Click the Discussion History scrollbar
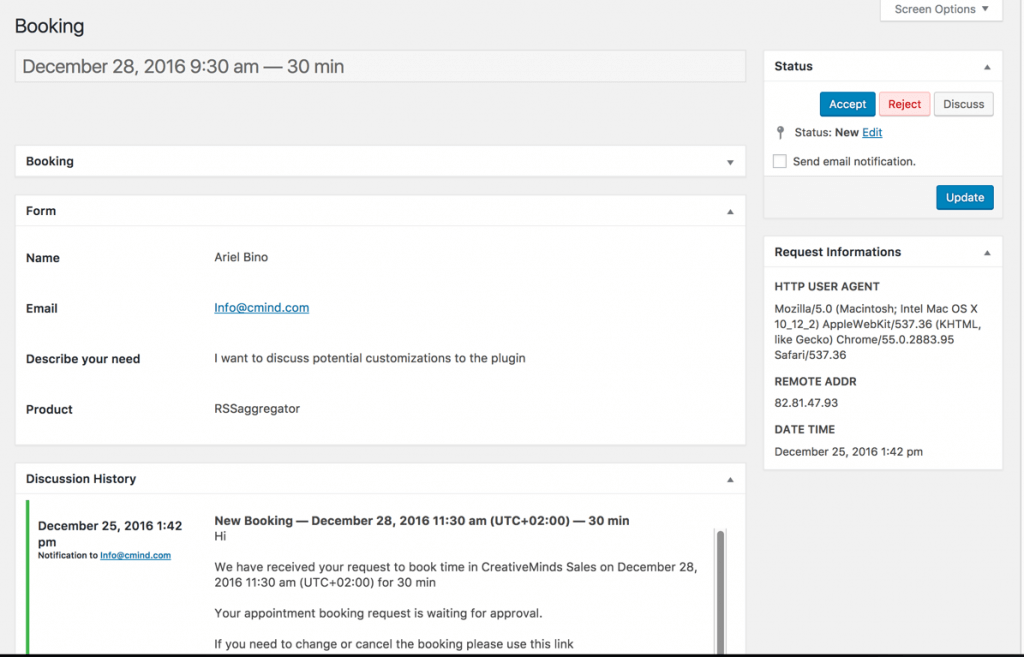The width and height of the screenshot is (1024, 657). [720, 590]
